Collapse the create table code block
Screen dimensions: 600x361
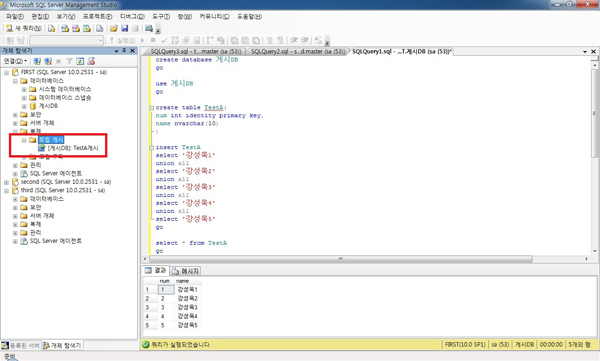152,108
